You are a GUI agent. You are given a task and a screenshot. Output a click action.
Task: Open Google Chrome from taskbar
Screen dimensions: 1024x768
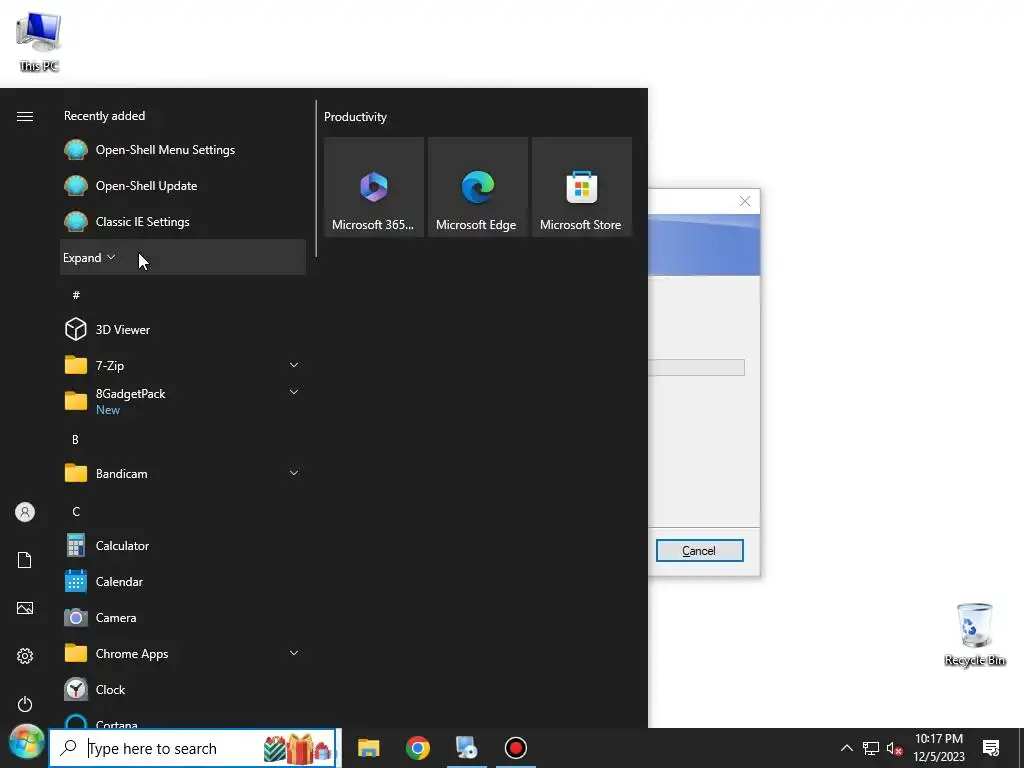418,748
